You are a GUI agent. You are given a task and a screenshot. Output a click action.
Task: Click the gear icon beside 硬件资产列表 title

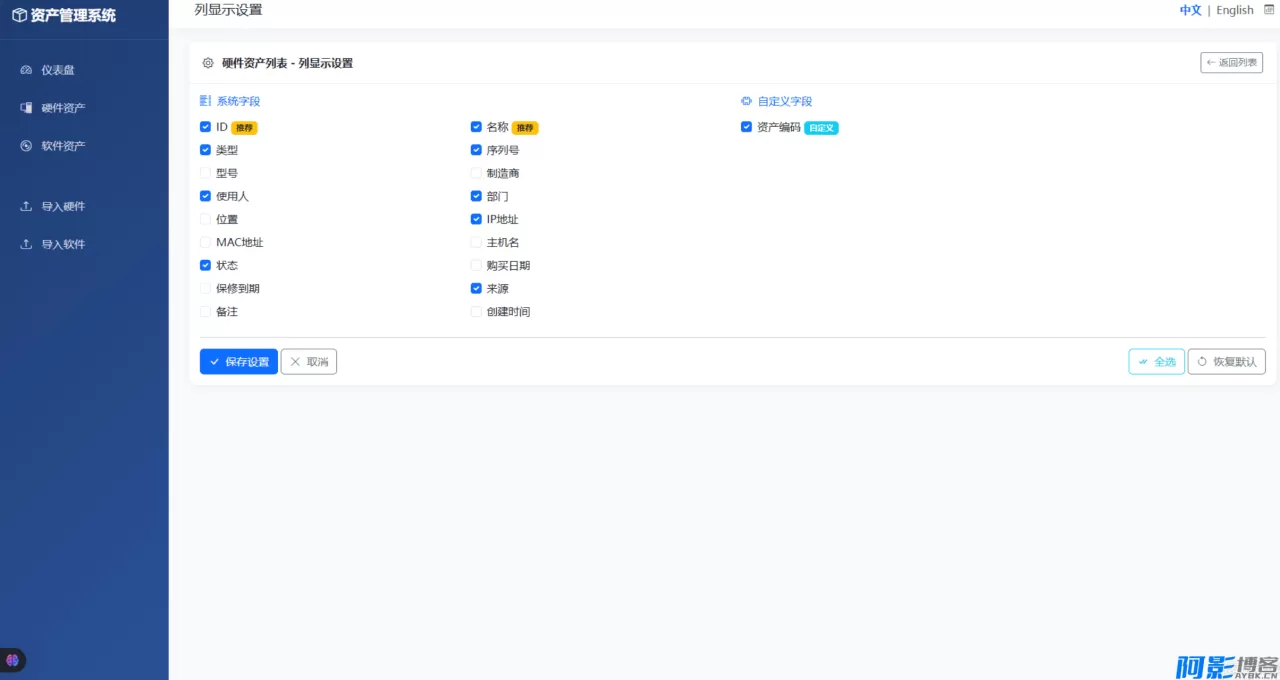pyautogui.click(x=207, y=62)
